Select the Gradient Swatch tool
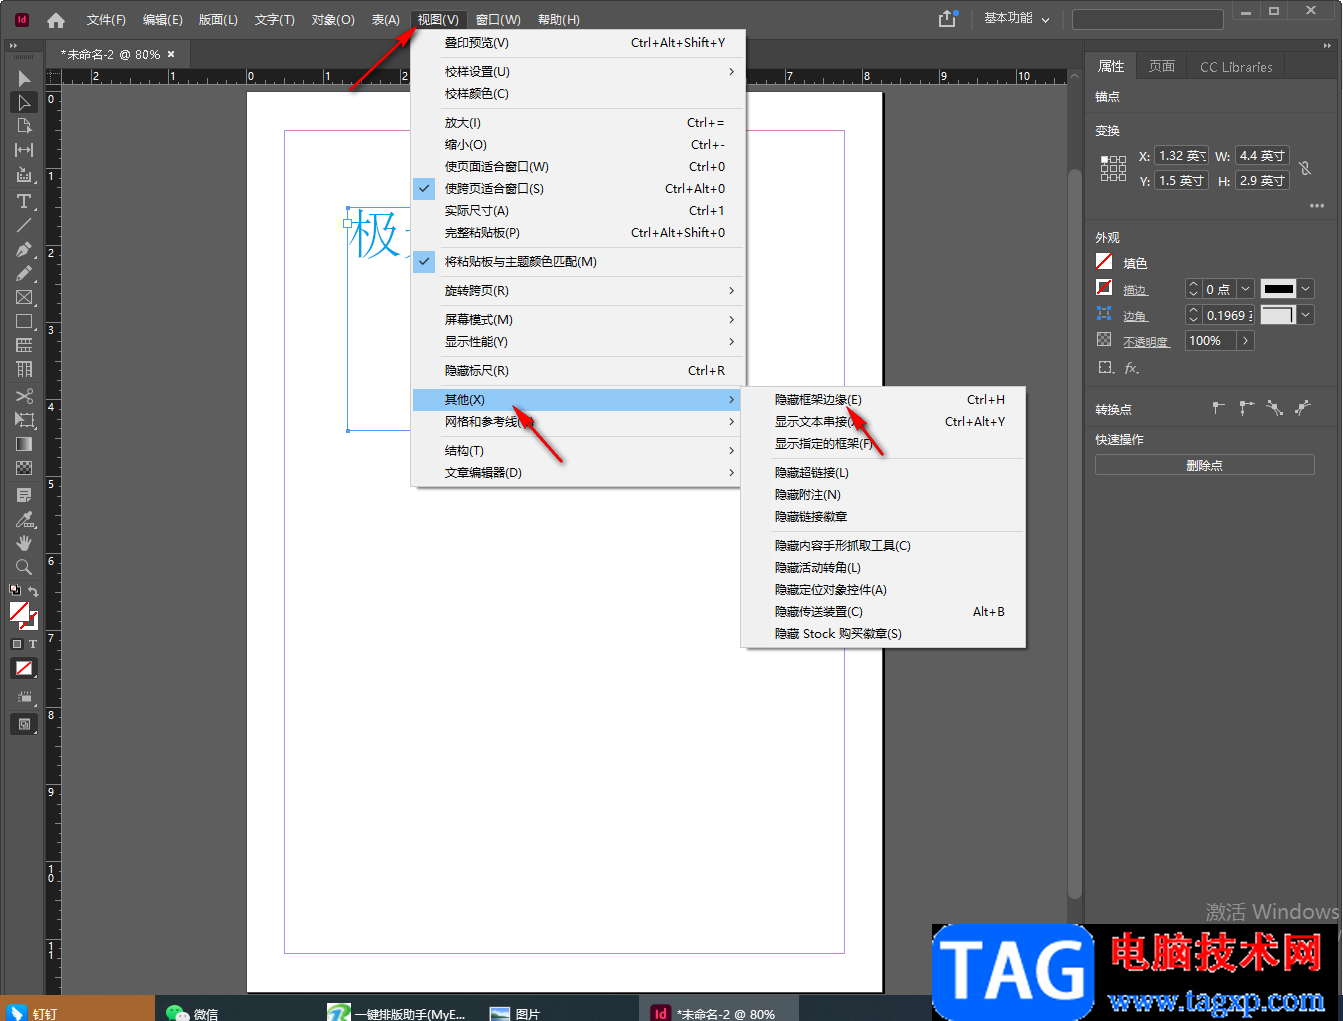 point(24,444)
